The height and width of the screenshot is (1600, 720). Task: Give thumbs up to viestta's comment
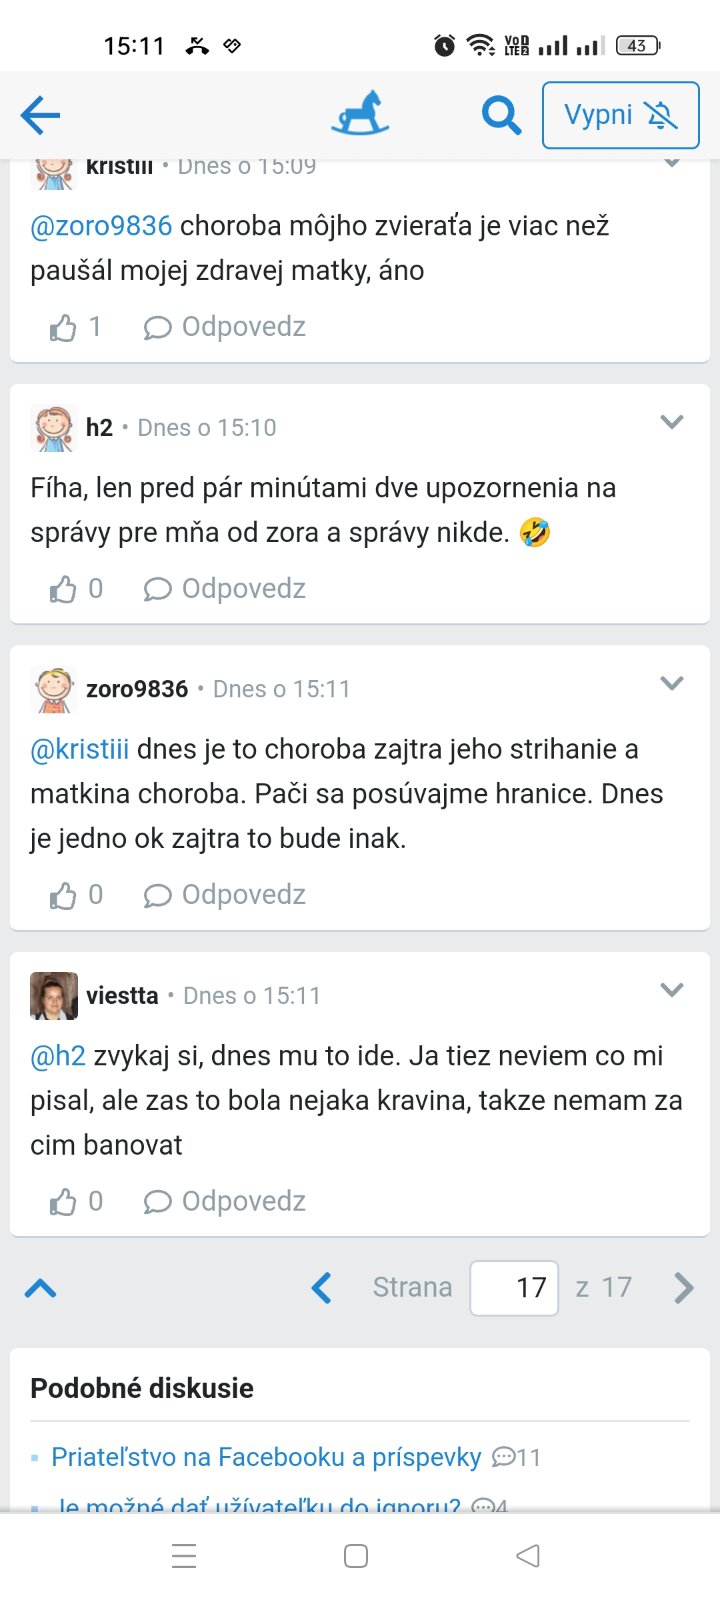[64, 1201]
